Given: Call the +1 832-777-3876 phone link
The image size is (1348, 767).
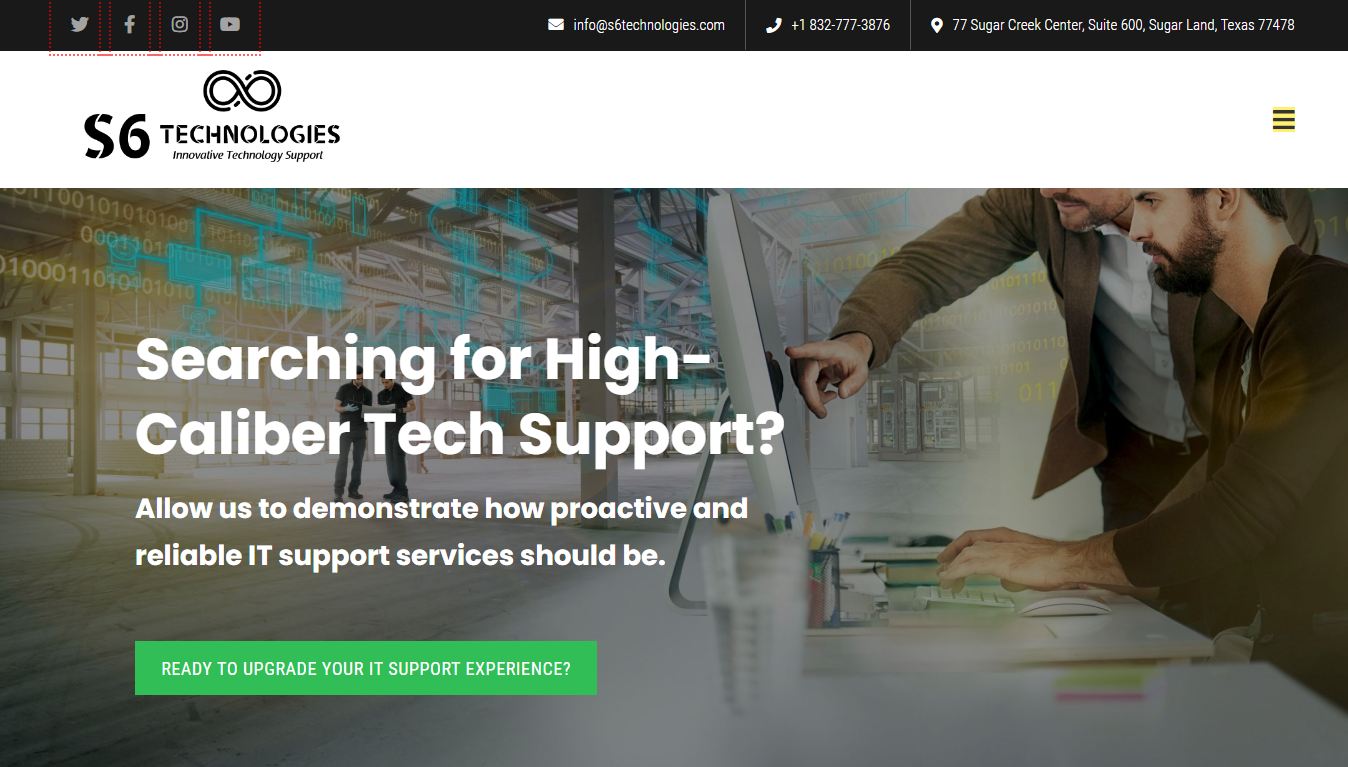Looking at the screenshot, I should point(840,25).
